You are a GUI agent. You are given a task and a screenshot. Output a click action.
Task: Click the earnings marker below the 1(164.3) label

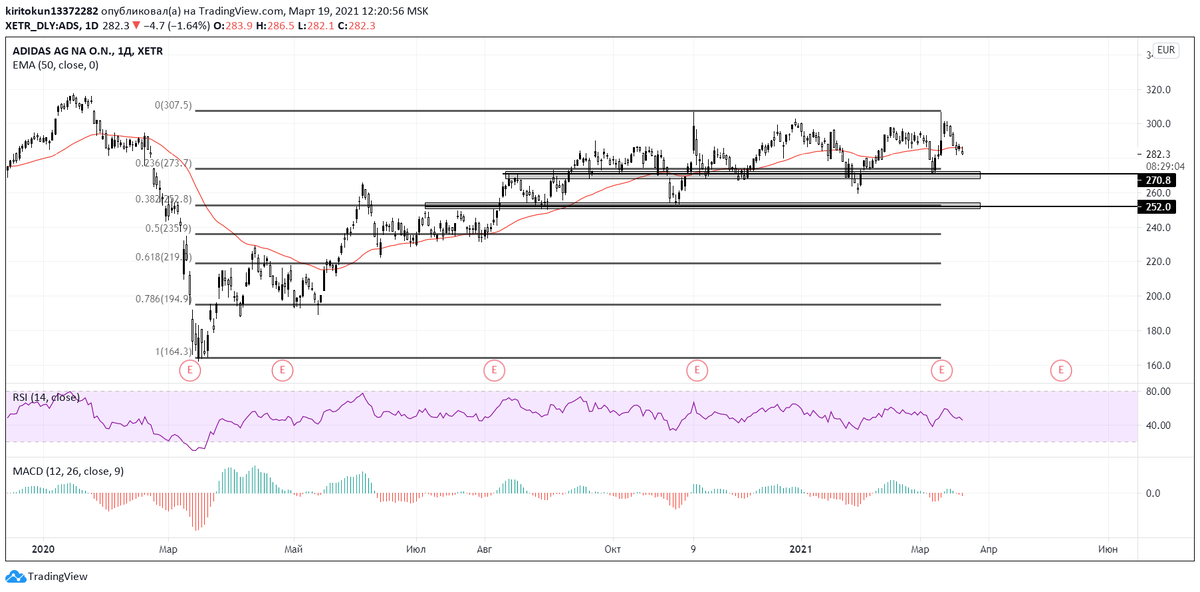point(190,370)
